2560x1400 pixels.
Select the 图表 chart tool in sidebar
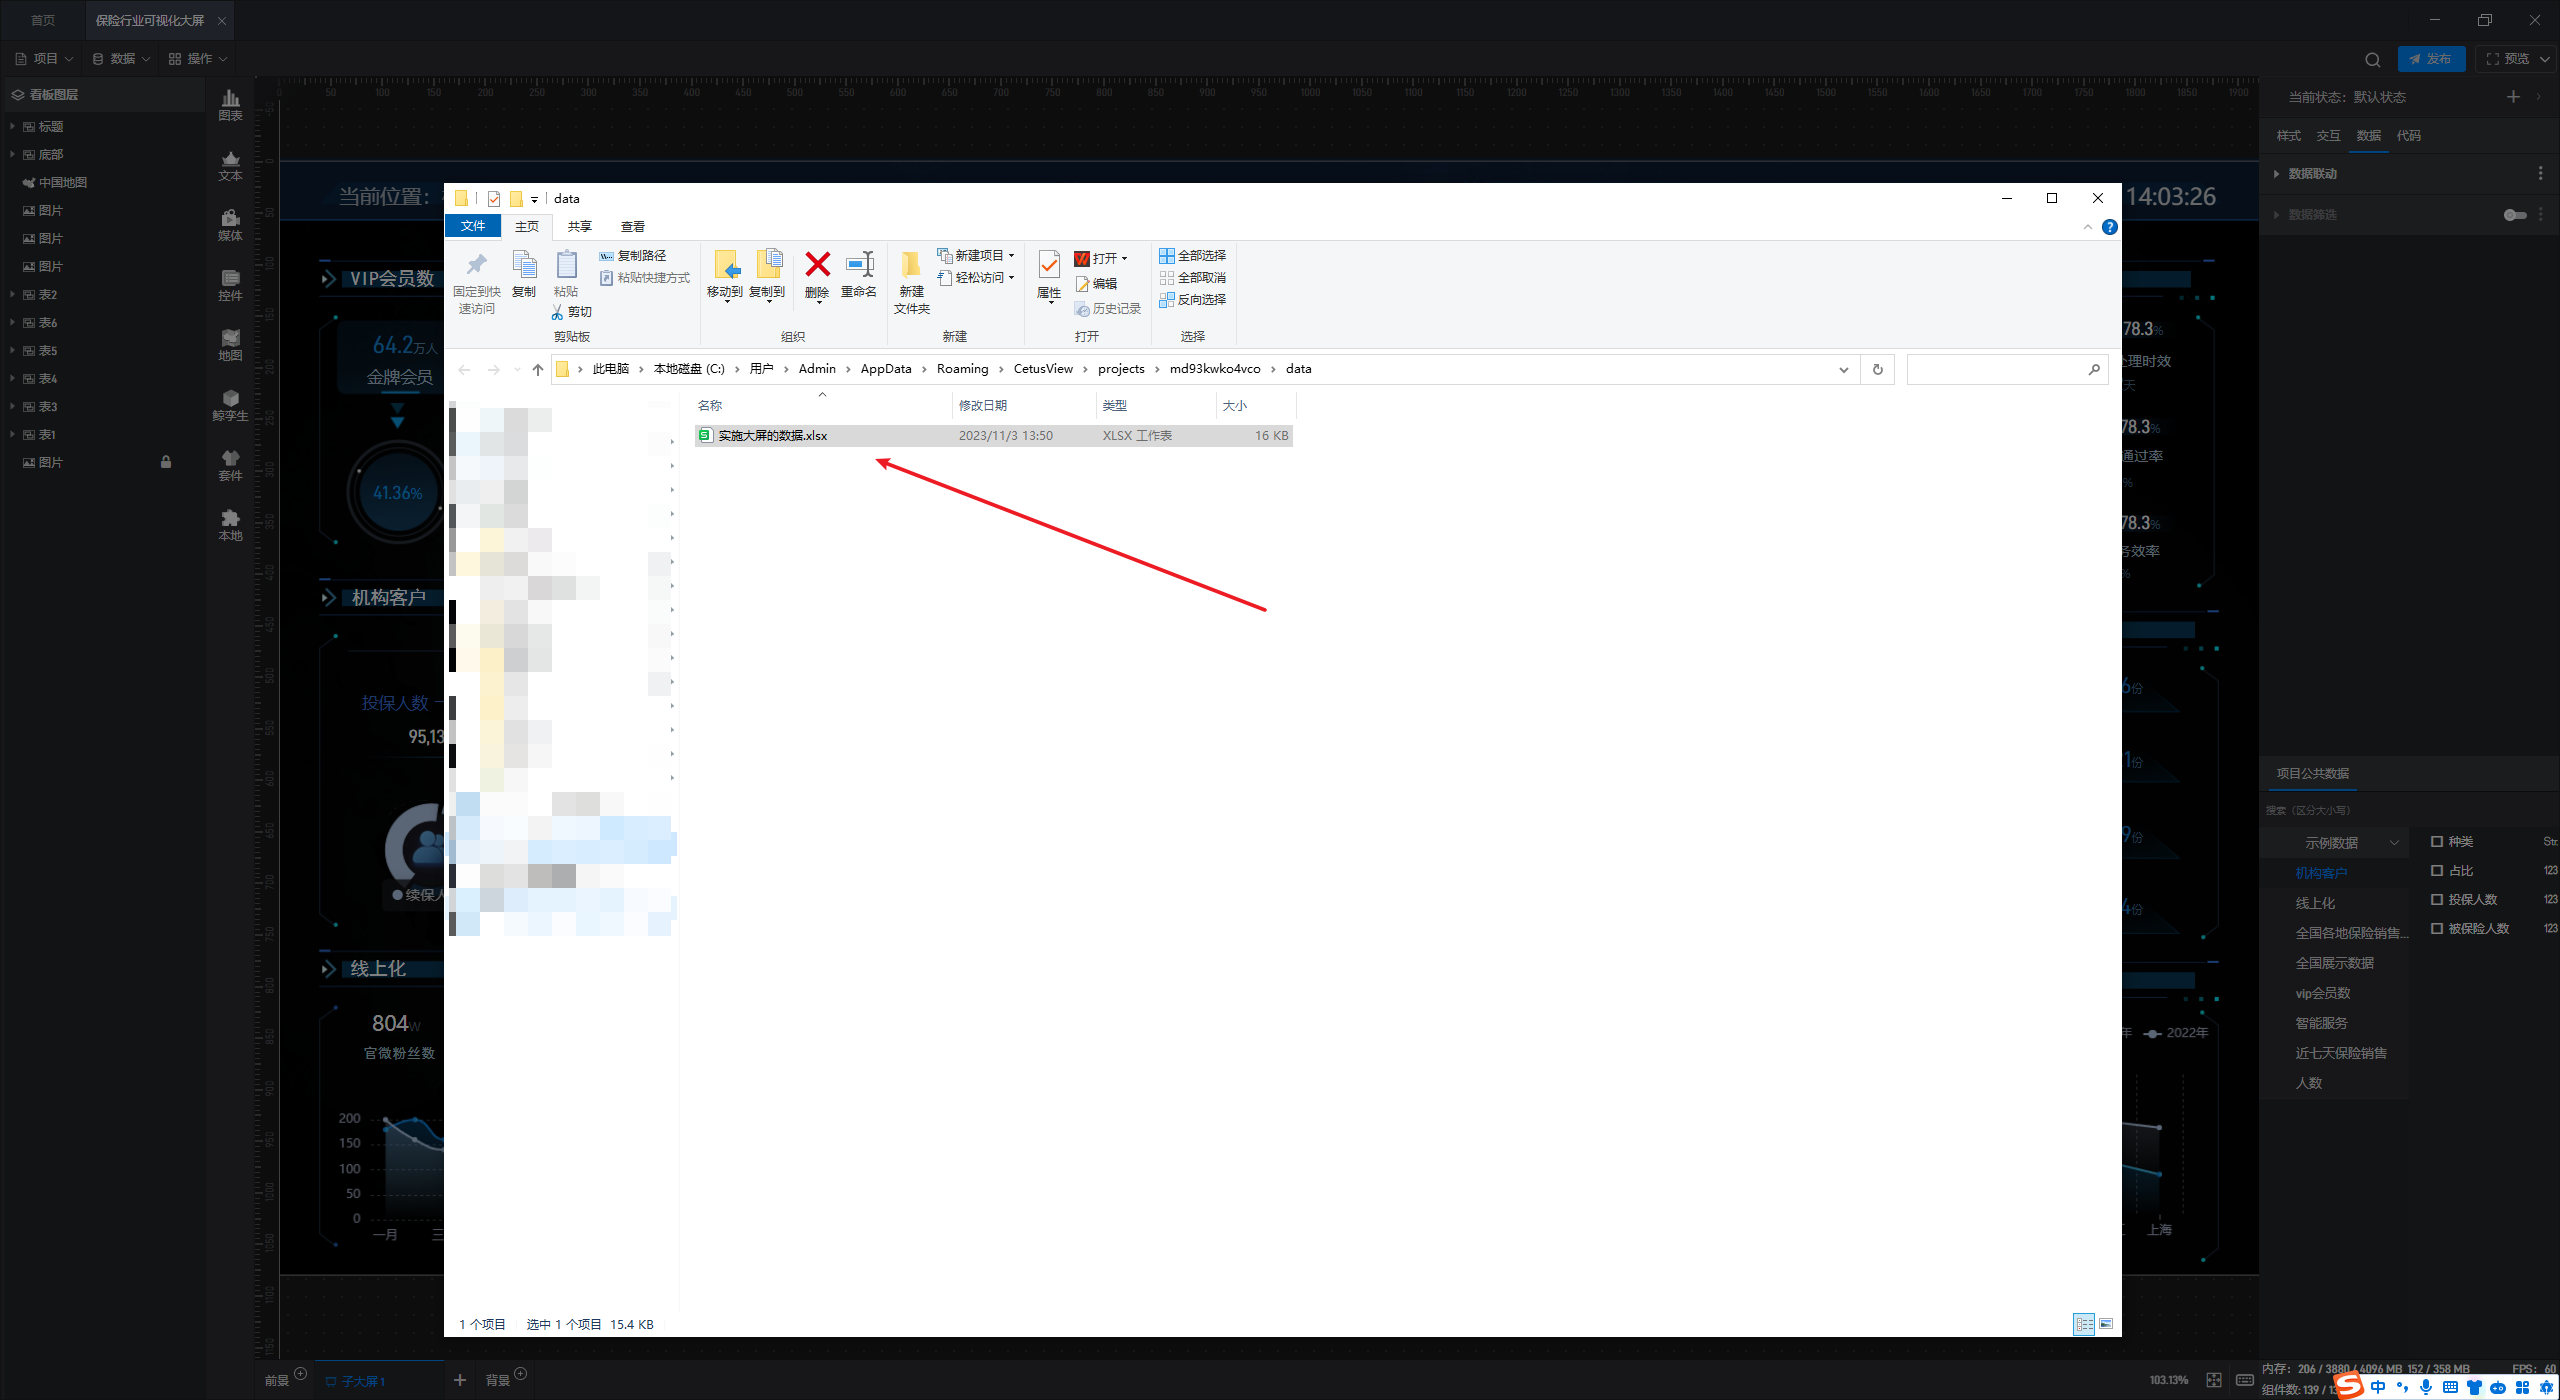click(x=230, y=104)
